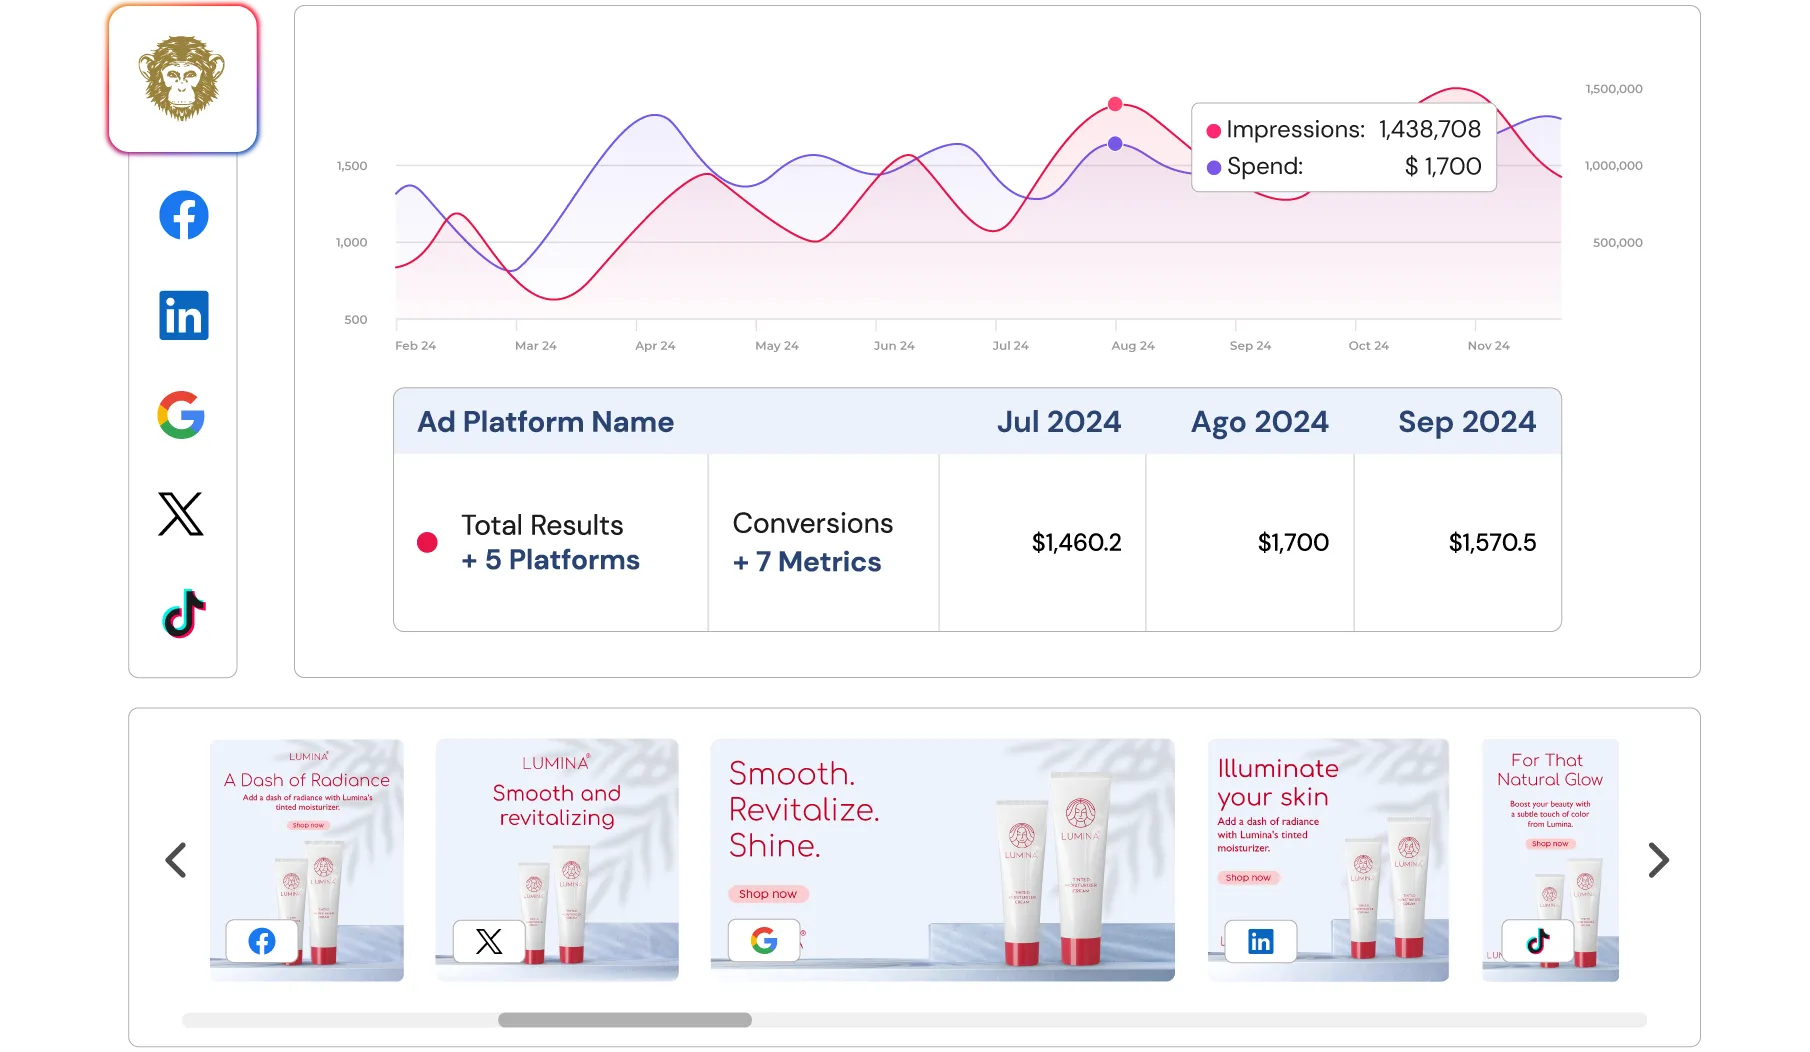The height and width of the screenshot is (1052, 1810).
Task: Open the 'For That Natural Glow' ad creative
Action: (x=1550, y=860)
